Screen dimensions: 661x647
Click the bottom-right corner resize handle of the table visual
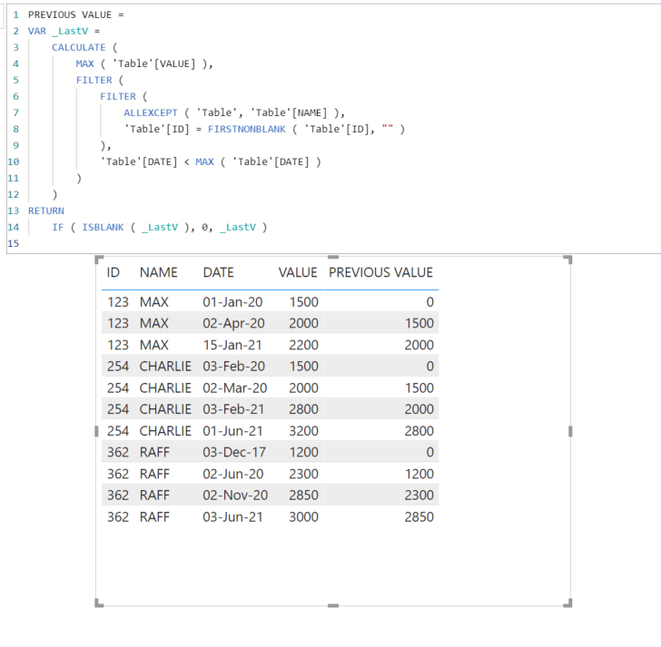568,603
